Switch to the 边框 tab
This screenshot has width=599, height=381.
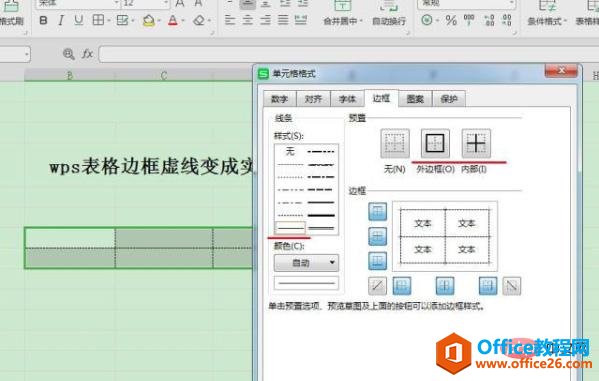pos(381,99)
